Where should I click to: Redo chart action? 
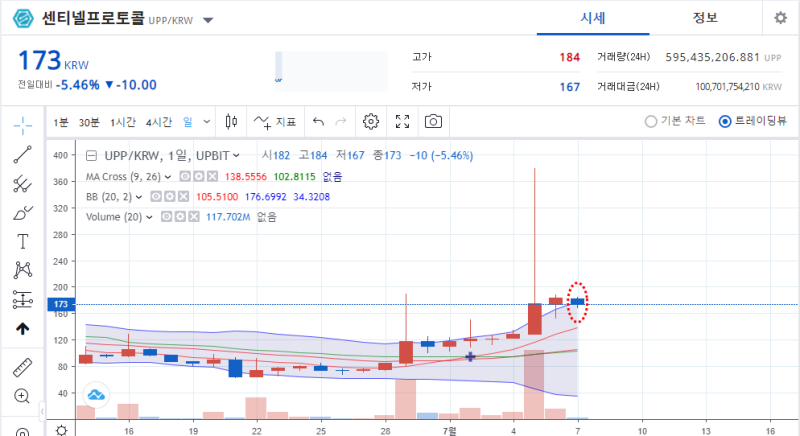(x=340, y=121)
